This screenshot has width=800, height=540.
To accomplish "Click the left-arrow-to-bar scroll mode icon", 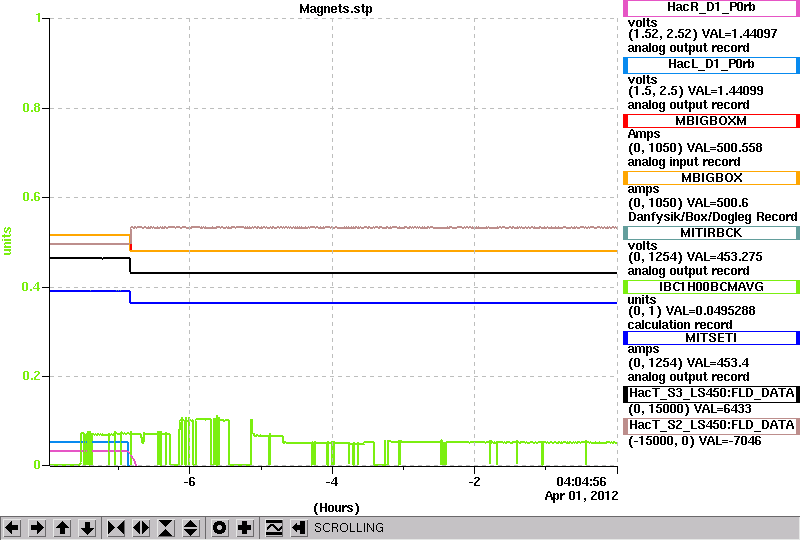I will (x=299, y=528).
